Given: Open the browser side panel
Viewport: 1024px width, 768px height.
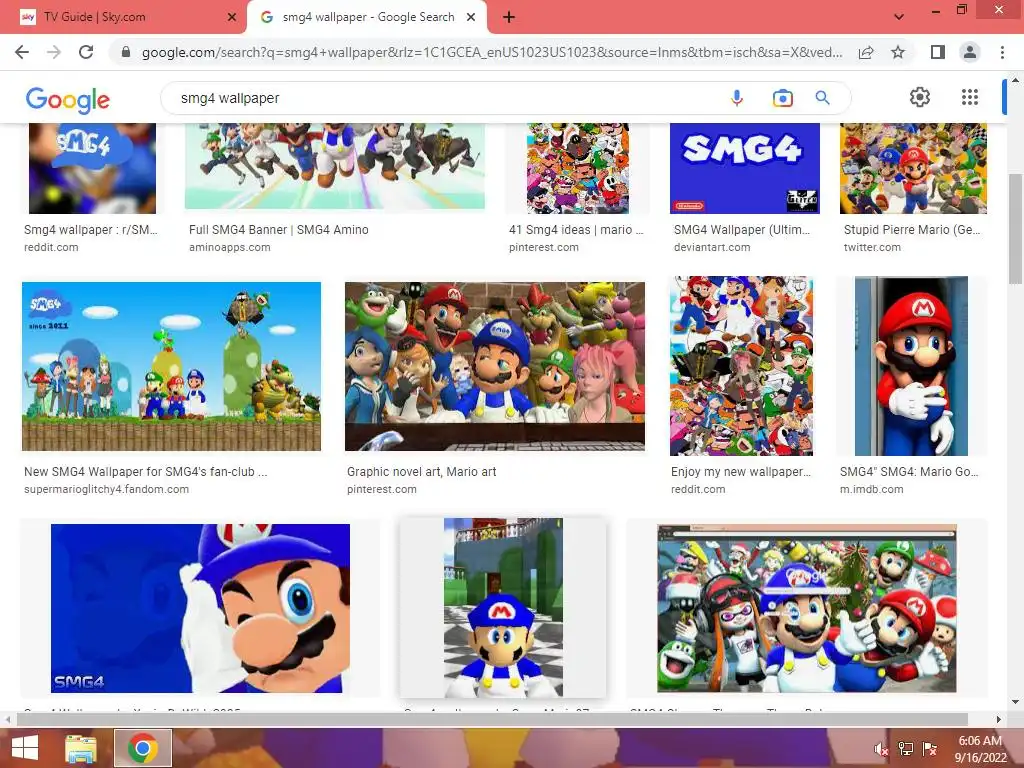Looking at the screenshot, I should pyautogui.click(x=937, y=52).
